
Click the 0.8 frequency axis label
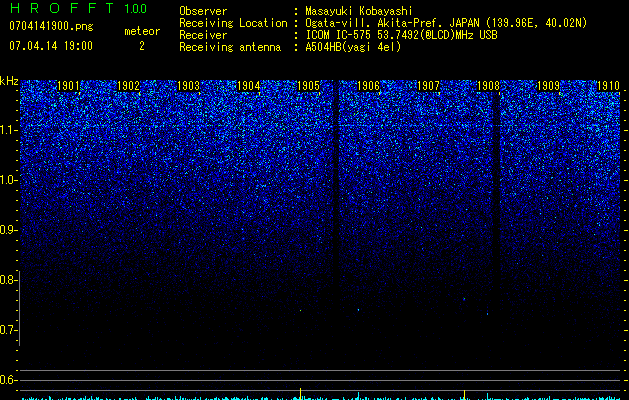(9, 280)
